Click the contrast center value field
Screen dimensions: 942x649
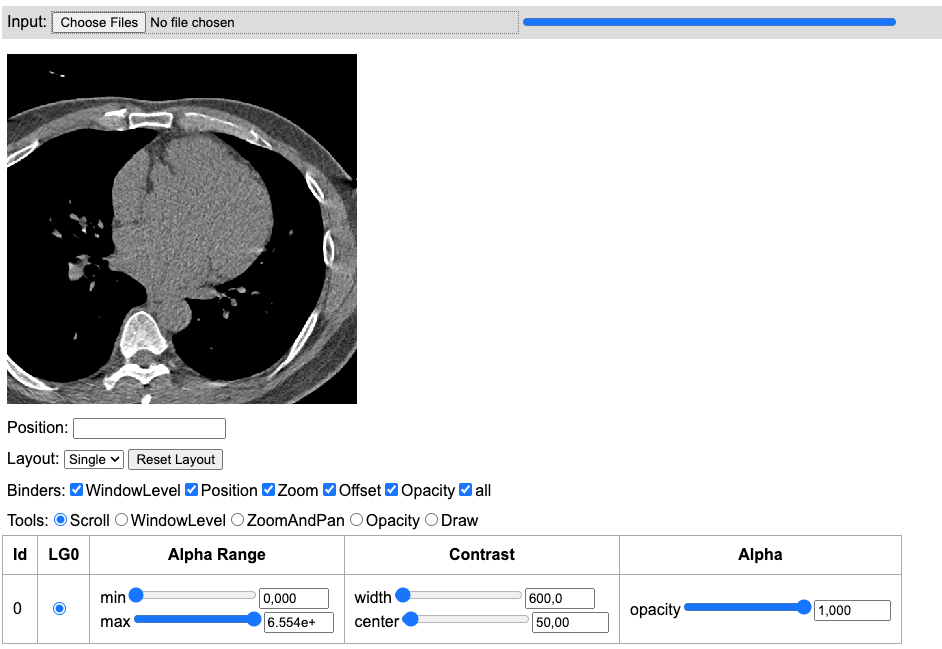[569, 622]
